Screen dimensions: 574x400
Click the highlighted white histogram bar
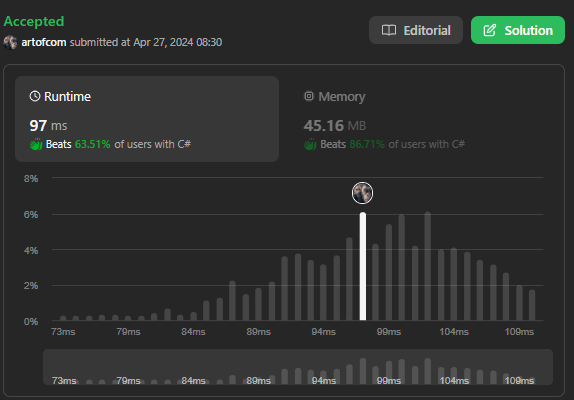coord(363,266)
